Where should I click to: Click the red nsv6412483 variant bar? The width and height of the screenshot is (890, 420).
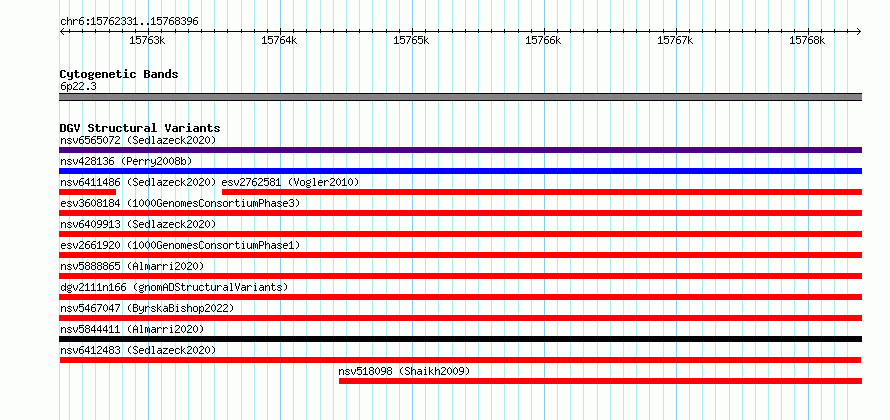coord(460,360)
